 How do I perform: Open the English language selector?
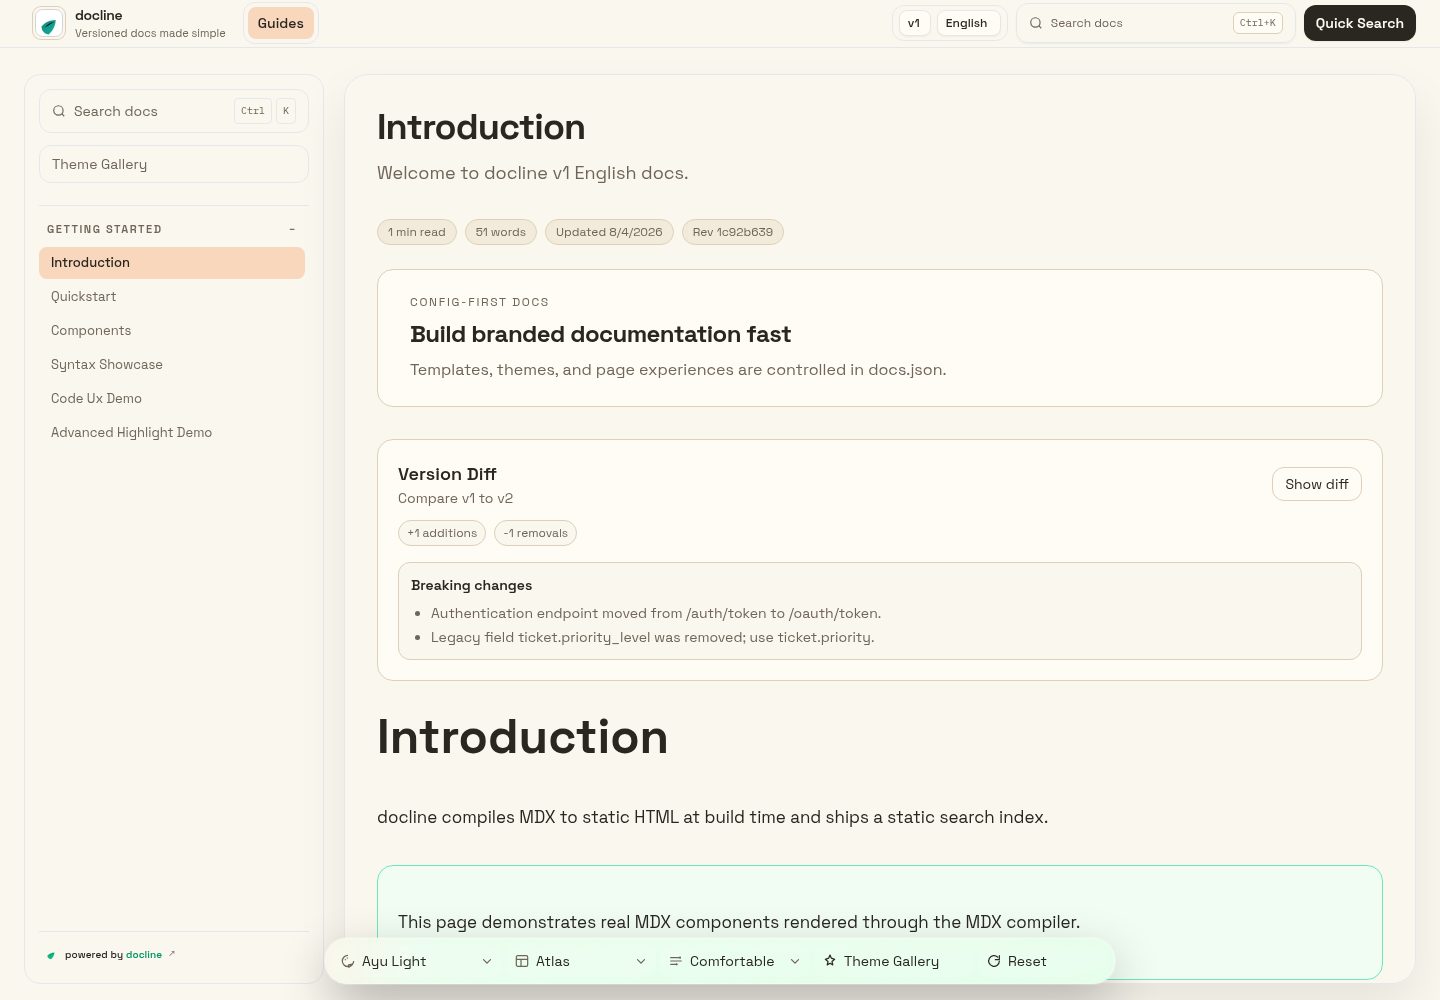pos(967,23)
